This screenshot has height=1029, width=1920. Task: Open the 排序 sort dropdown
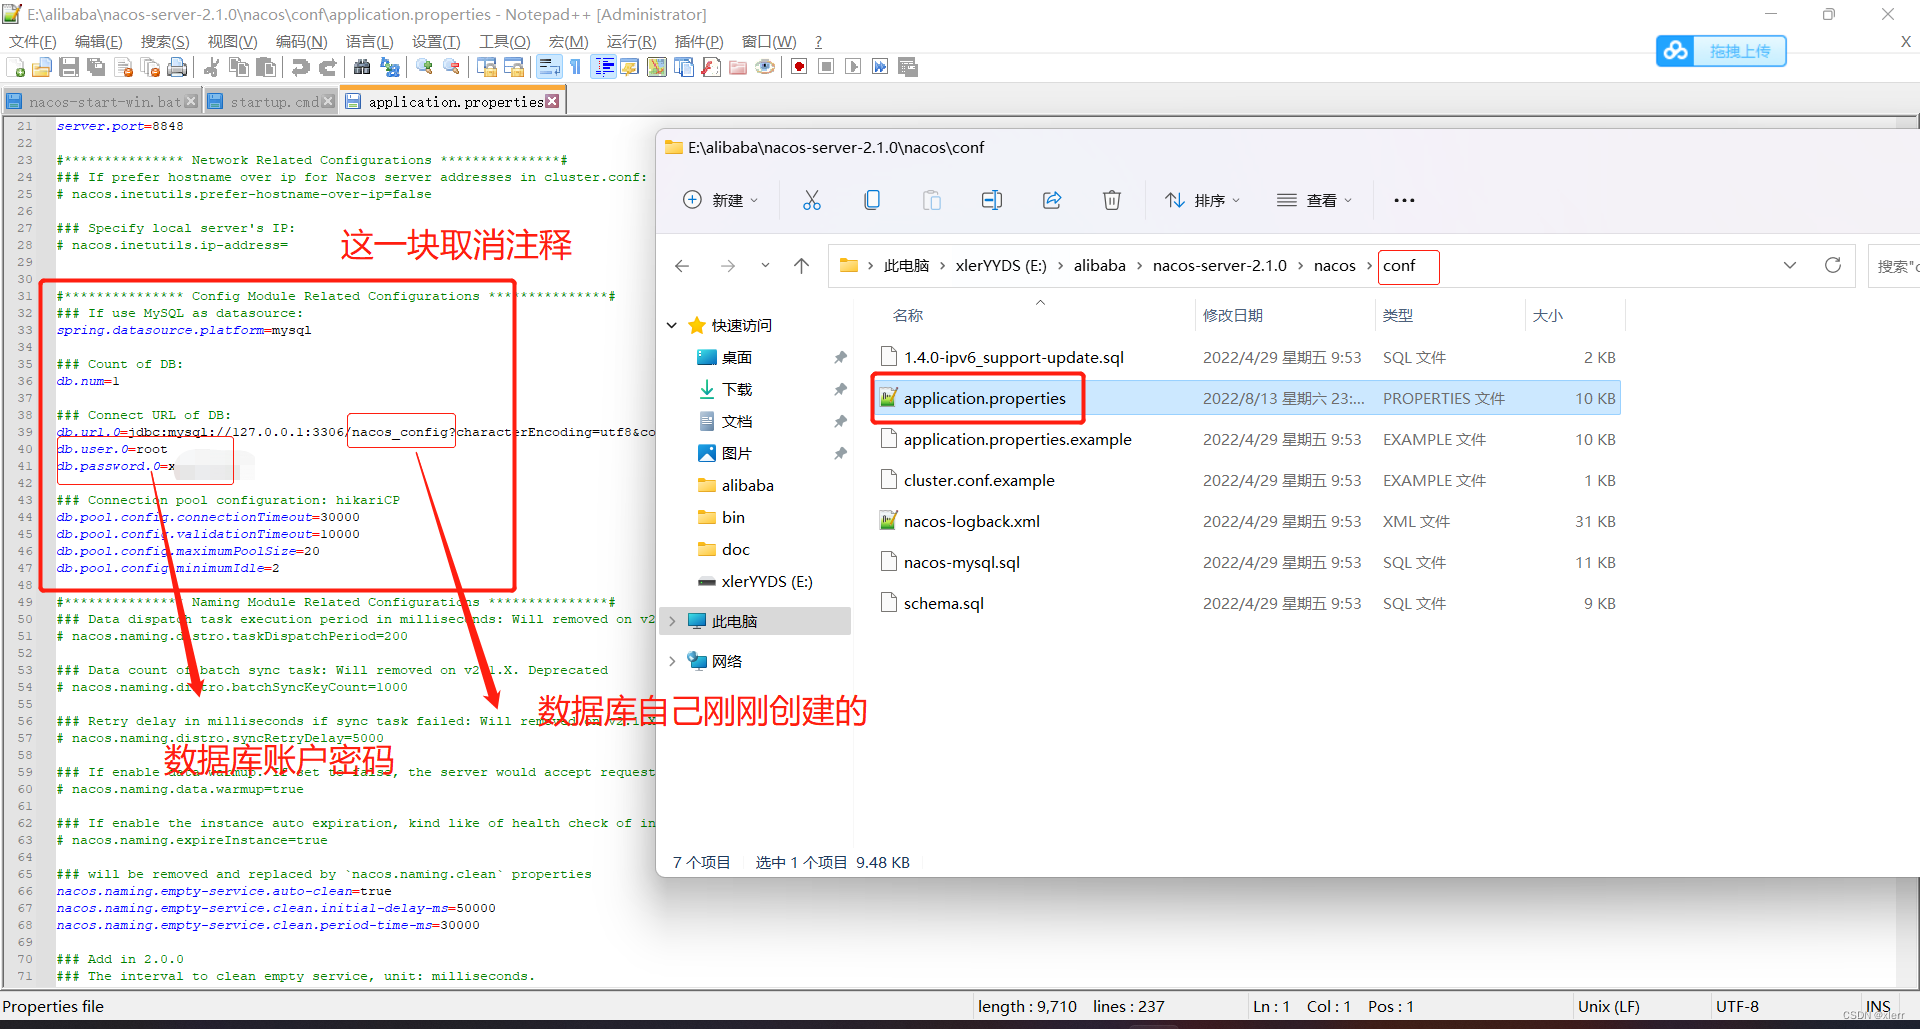coord(1203,200)
